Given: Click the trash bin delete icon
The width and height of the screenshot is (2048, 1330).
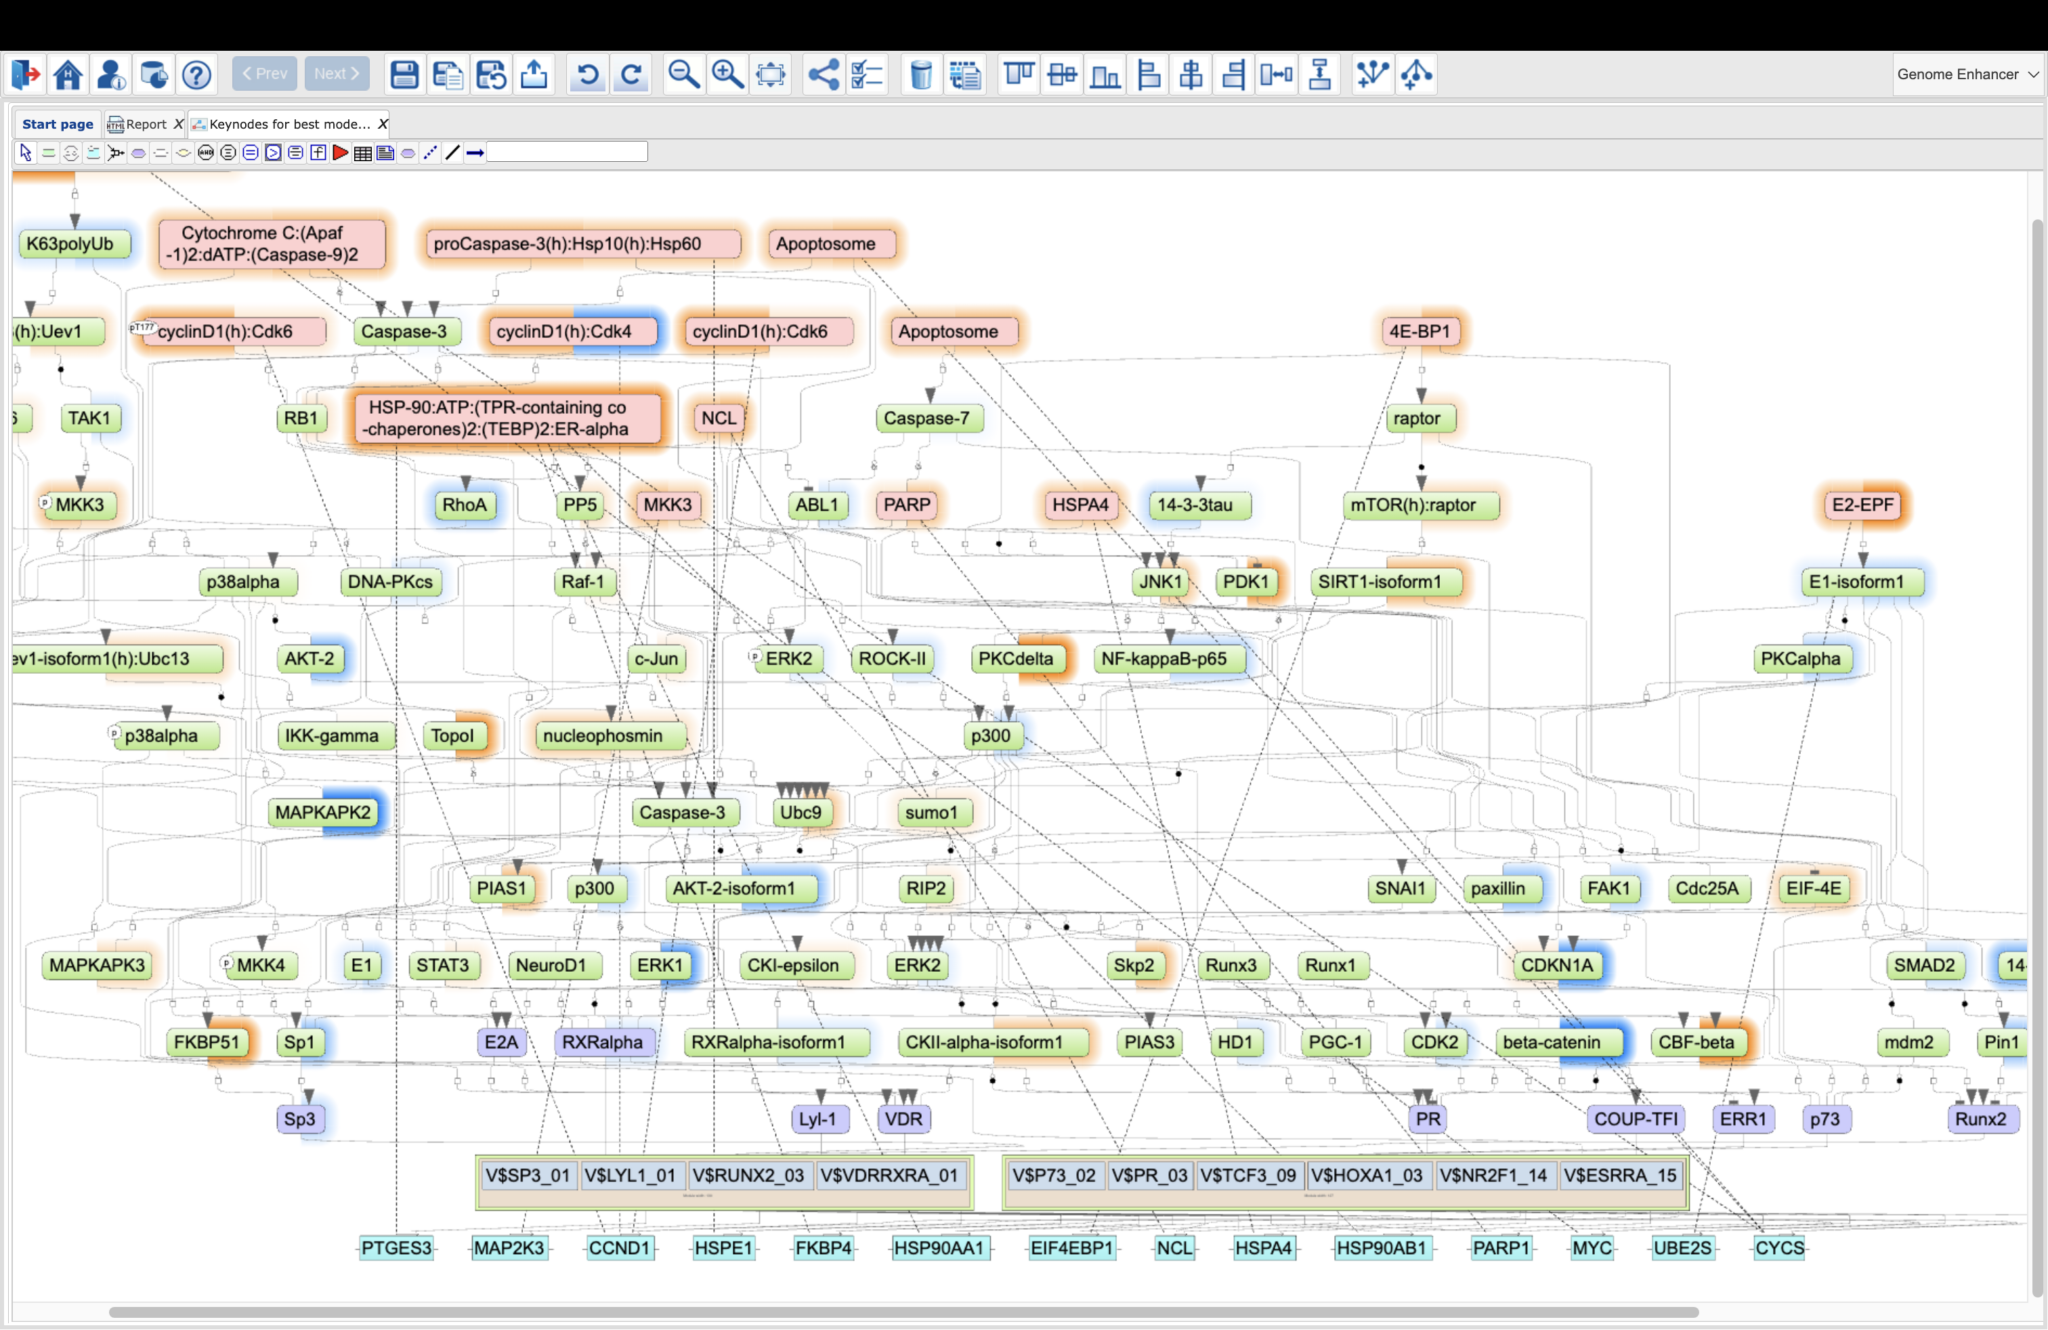Looking at the screenshot, I should [921, 74].
